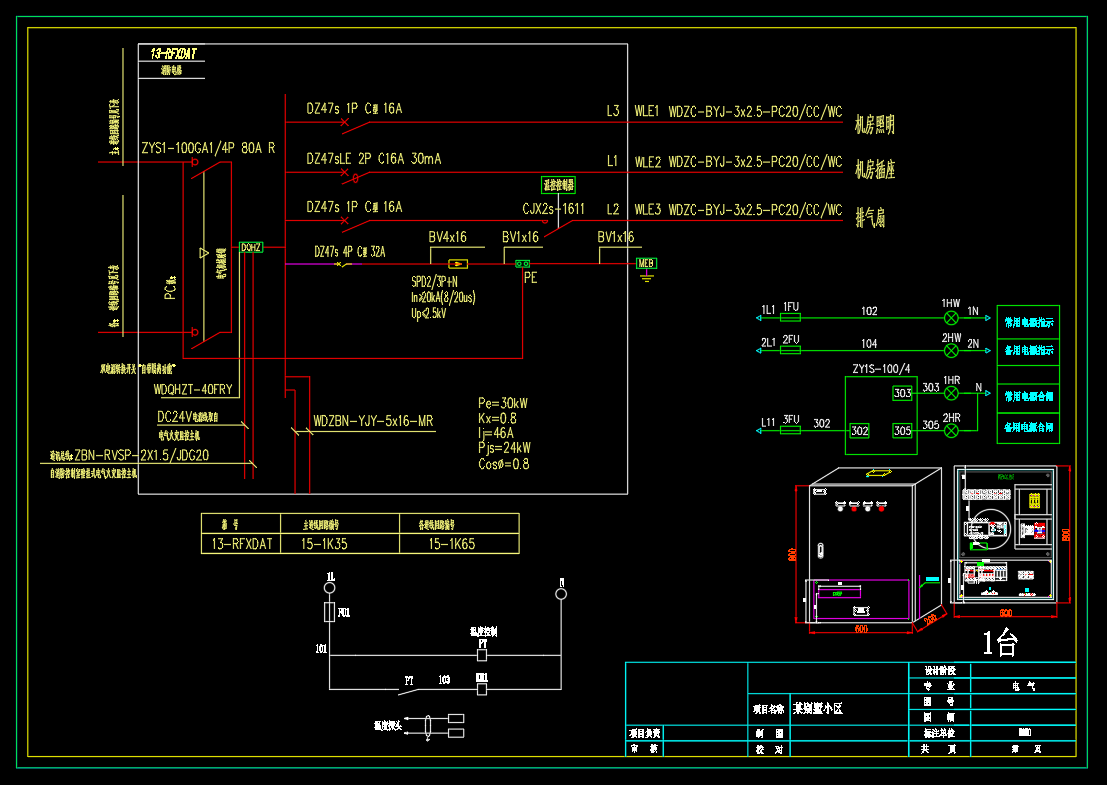Click the Kx=0.8 value
The height and width of the screenshot is (785, 1107).
[497, 419]
